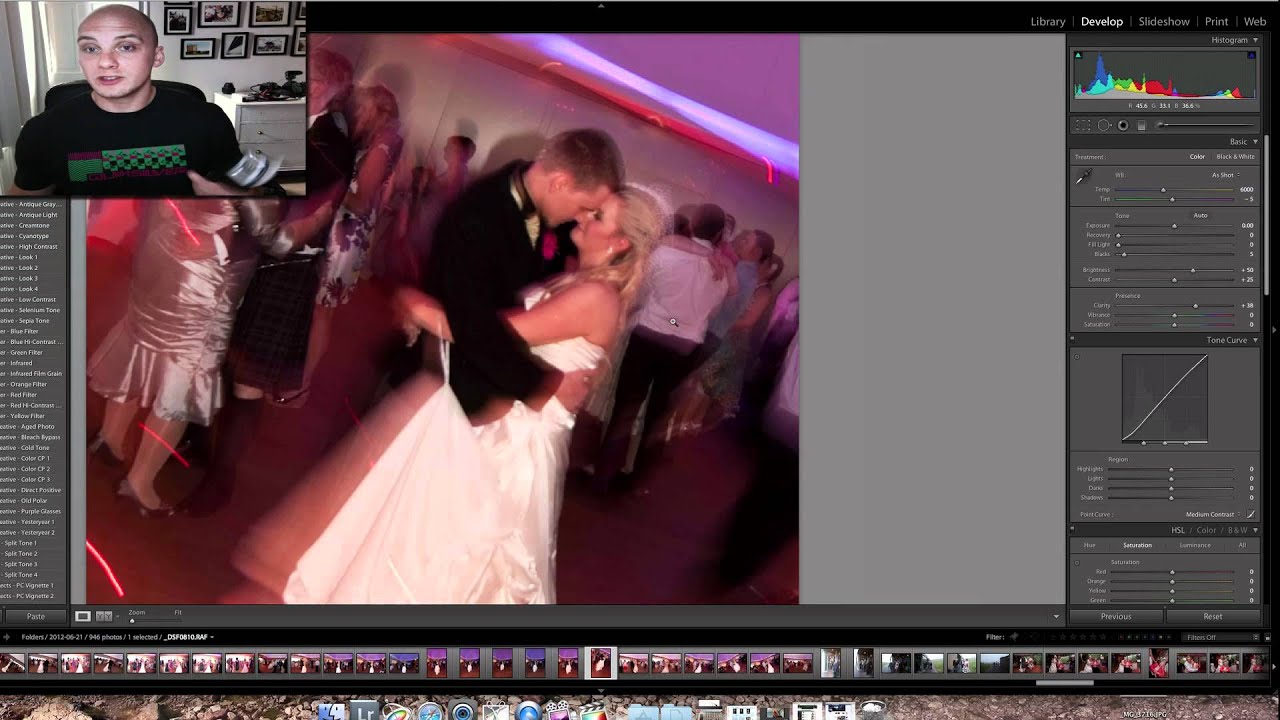Click the Previous button
Screen dimensions: 1280x720
(x=1116, y=616)
